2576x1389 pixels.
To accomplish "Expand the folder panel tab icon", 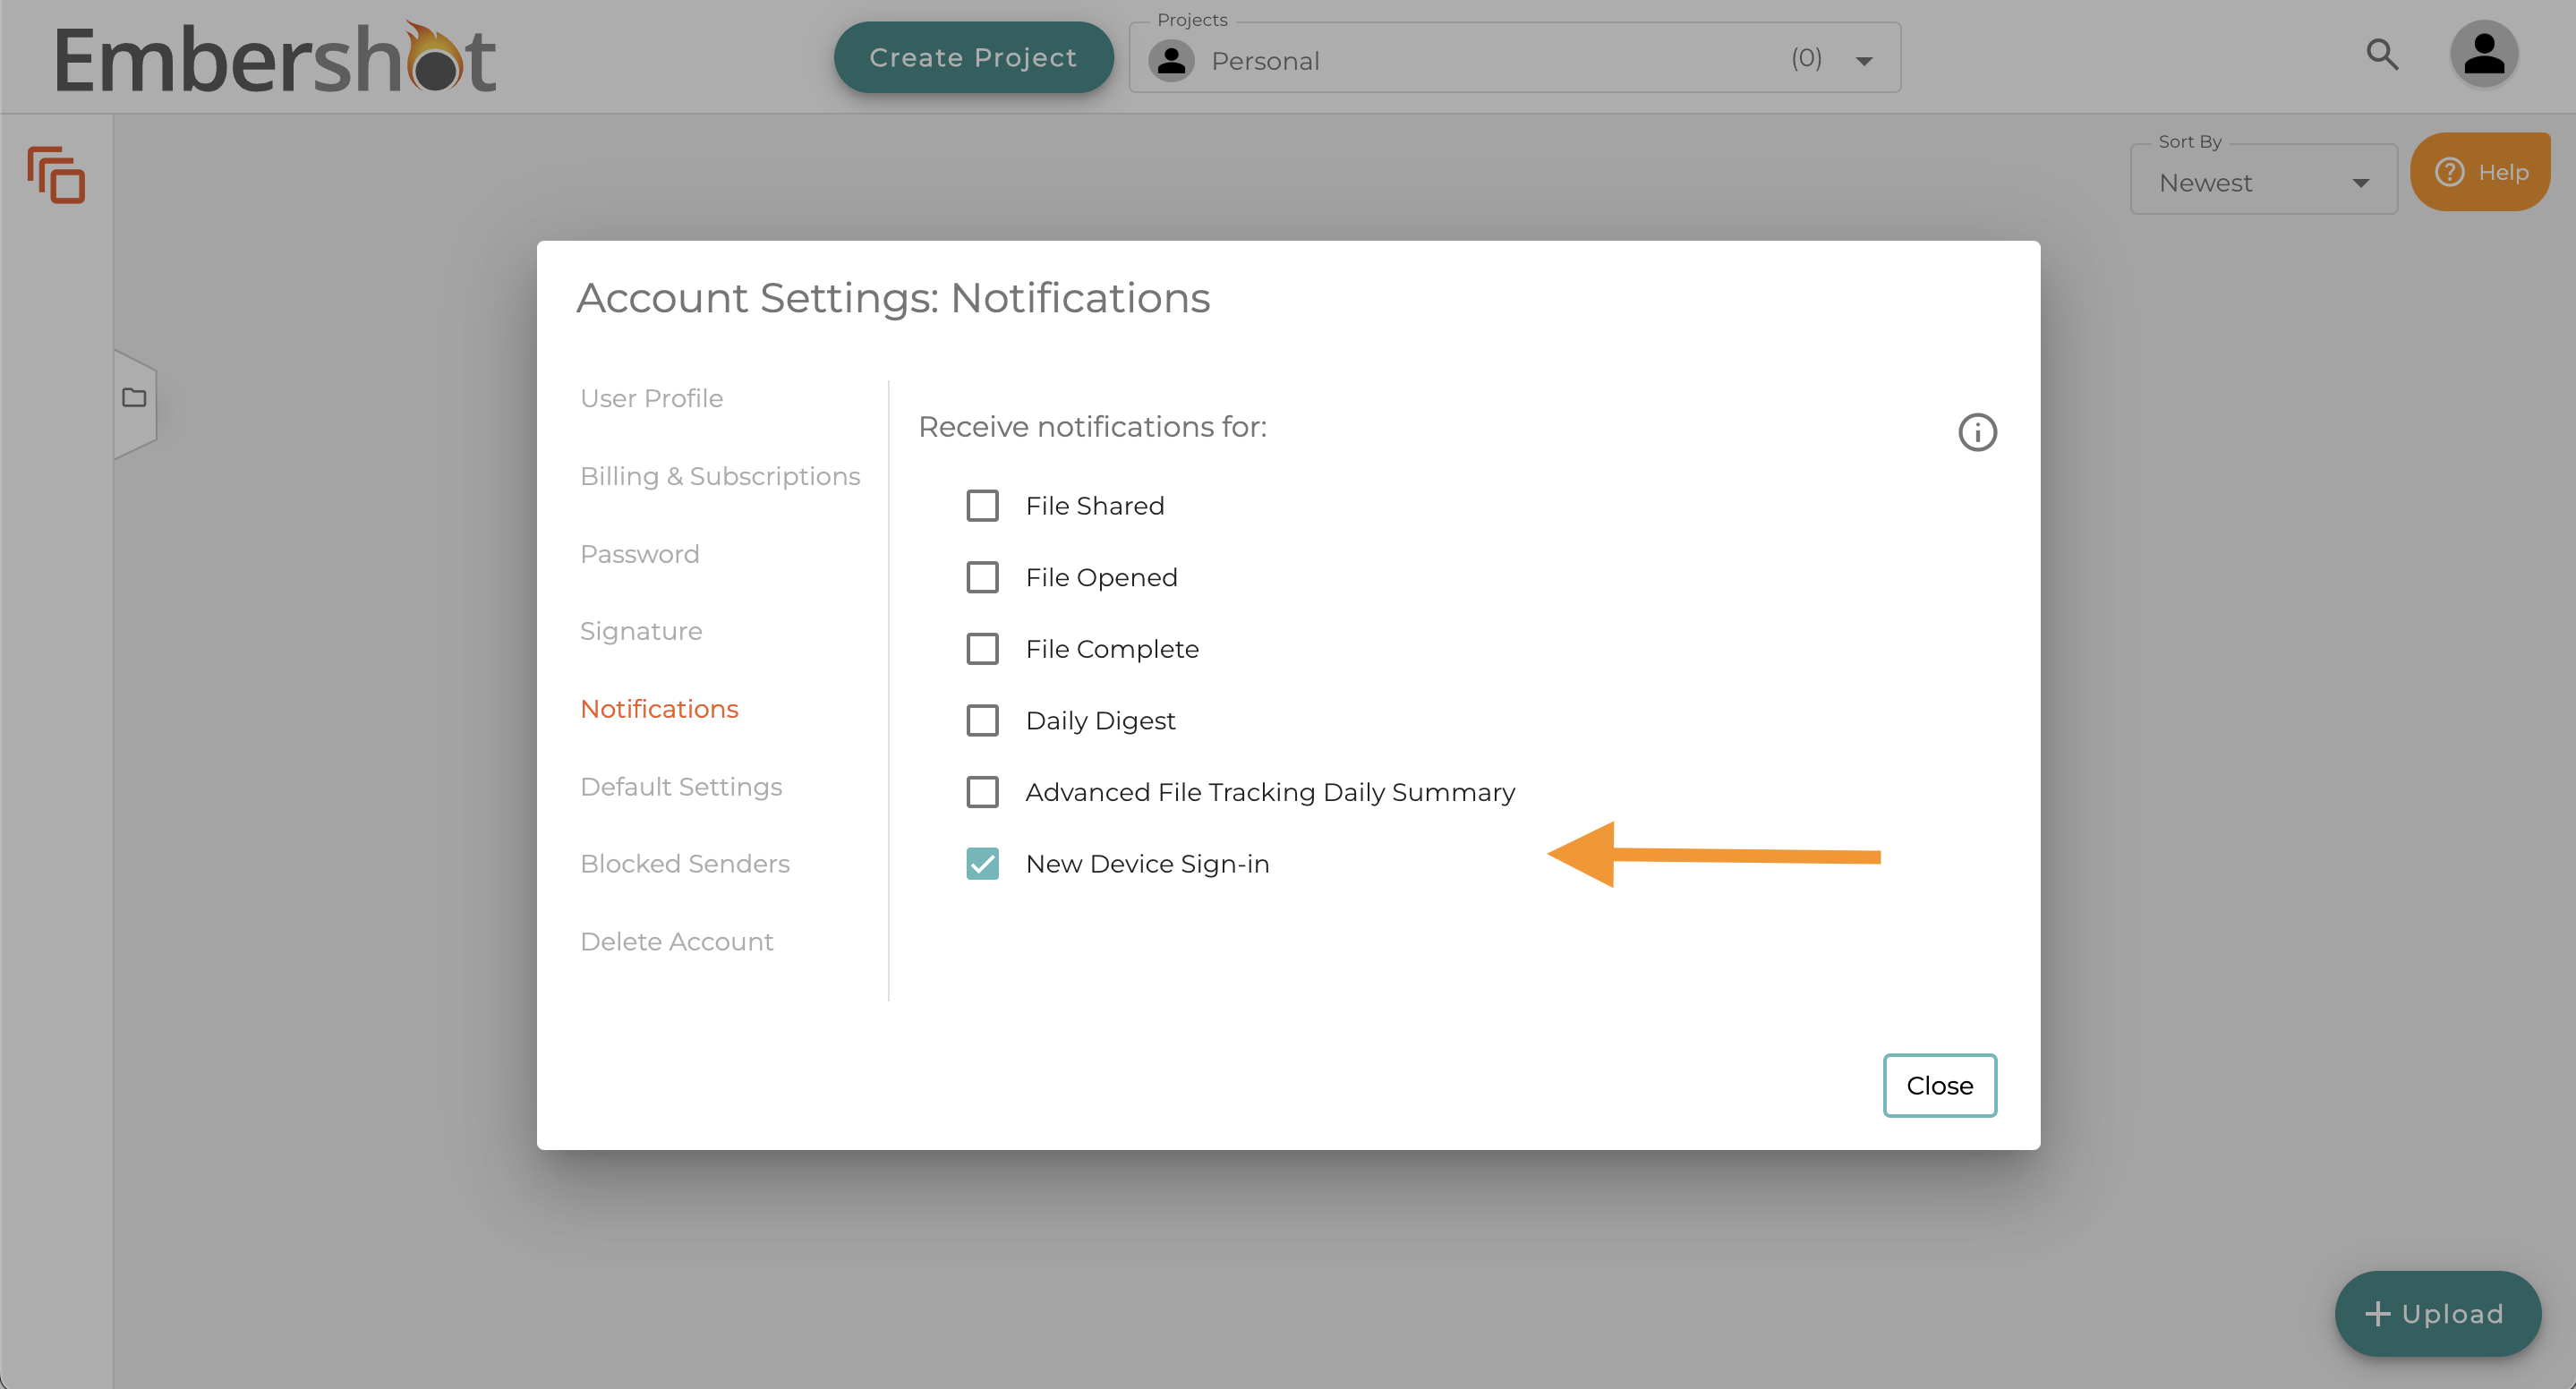I will [134, 398].
